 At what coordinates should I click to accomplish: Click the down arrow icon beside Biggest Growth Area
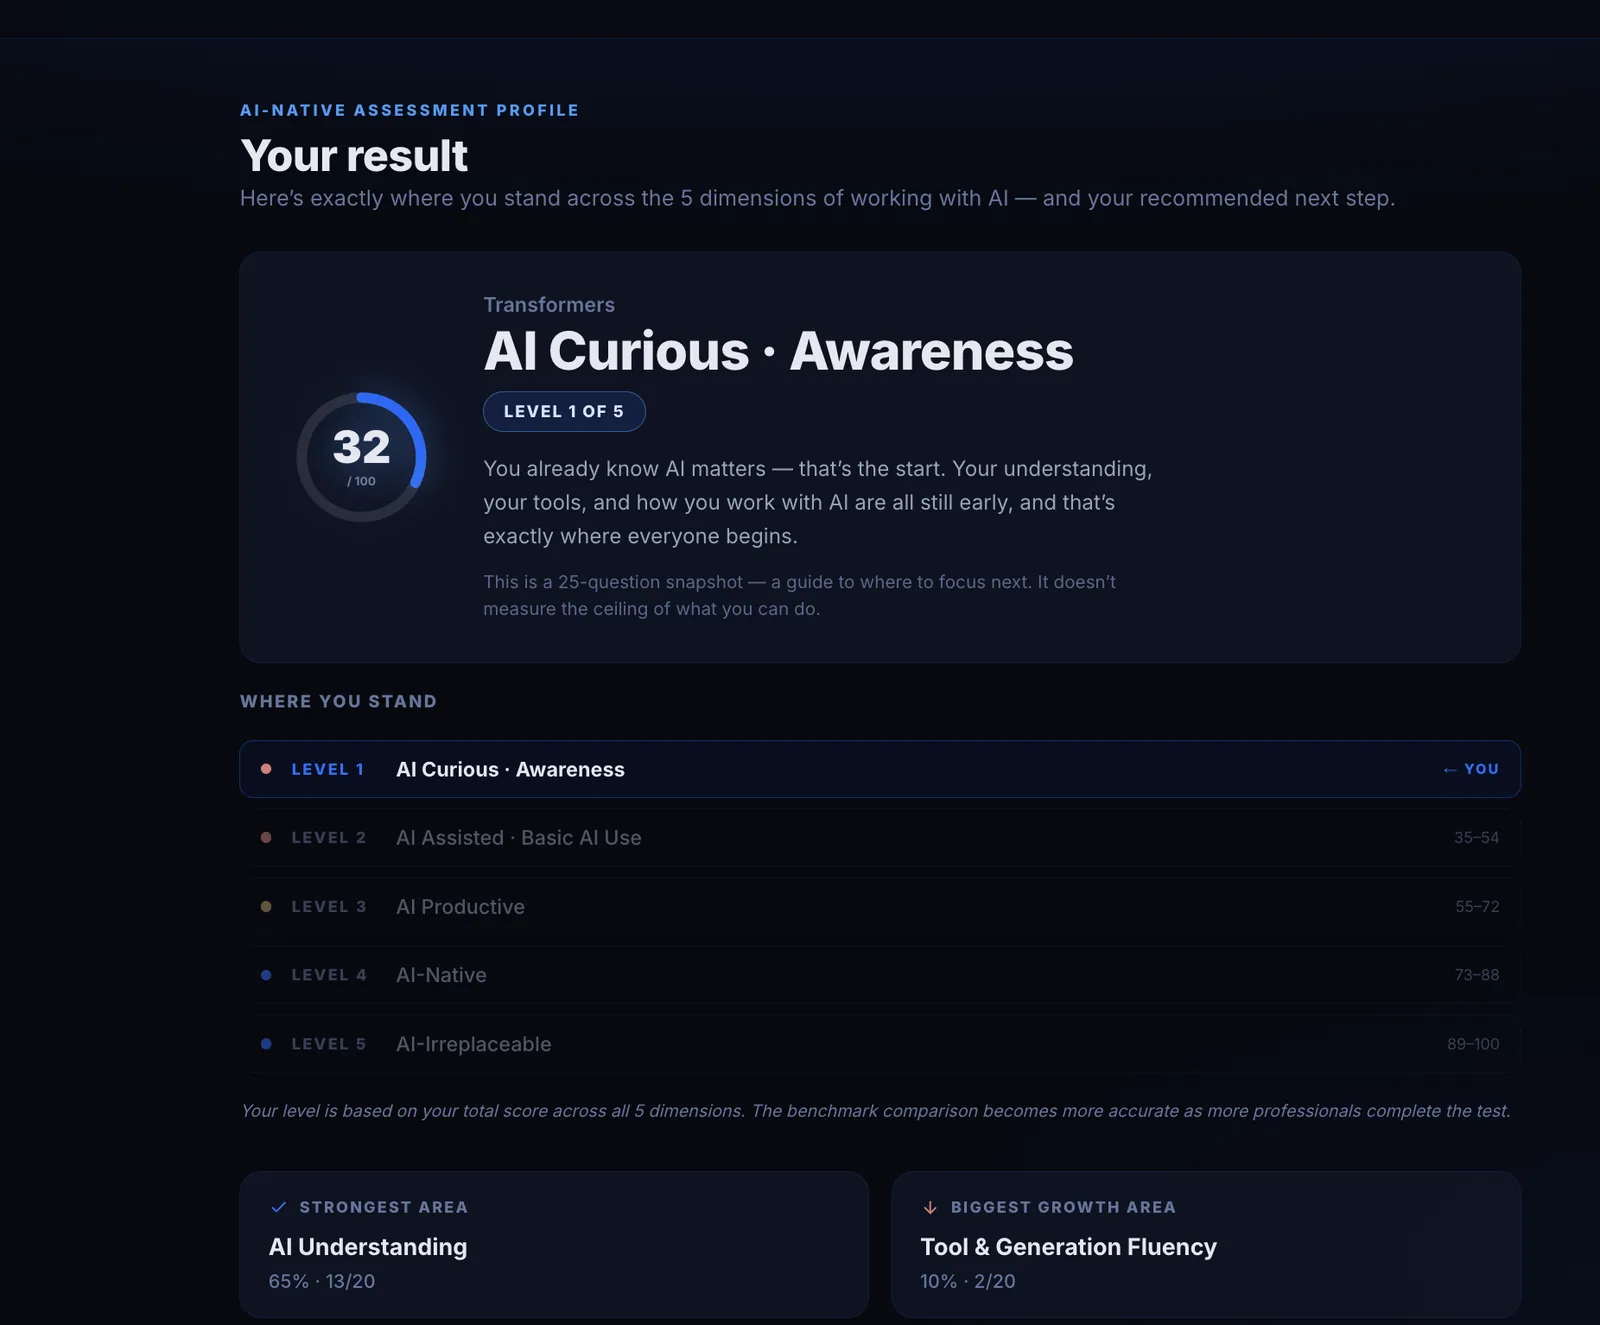point(930,1207)
